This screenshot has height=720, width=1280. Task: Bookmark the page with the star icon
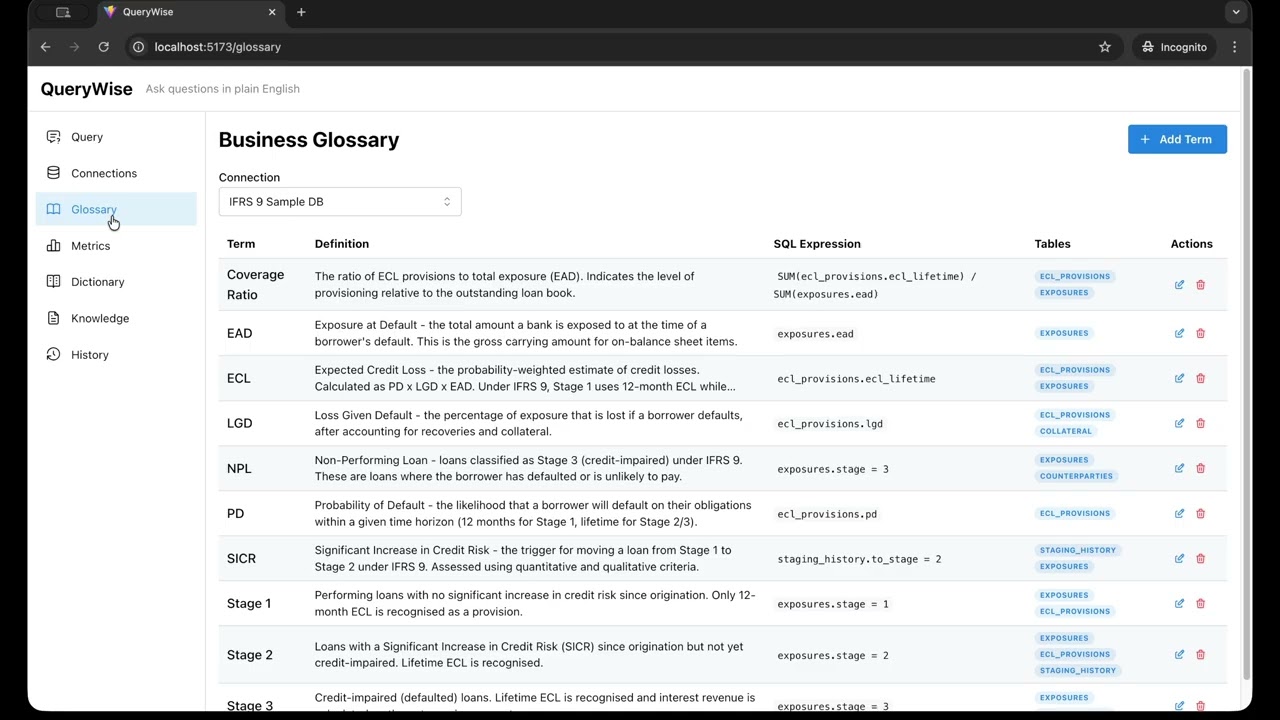tap(1105, 47)
